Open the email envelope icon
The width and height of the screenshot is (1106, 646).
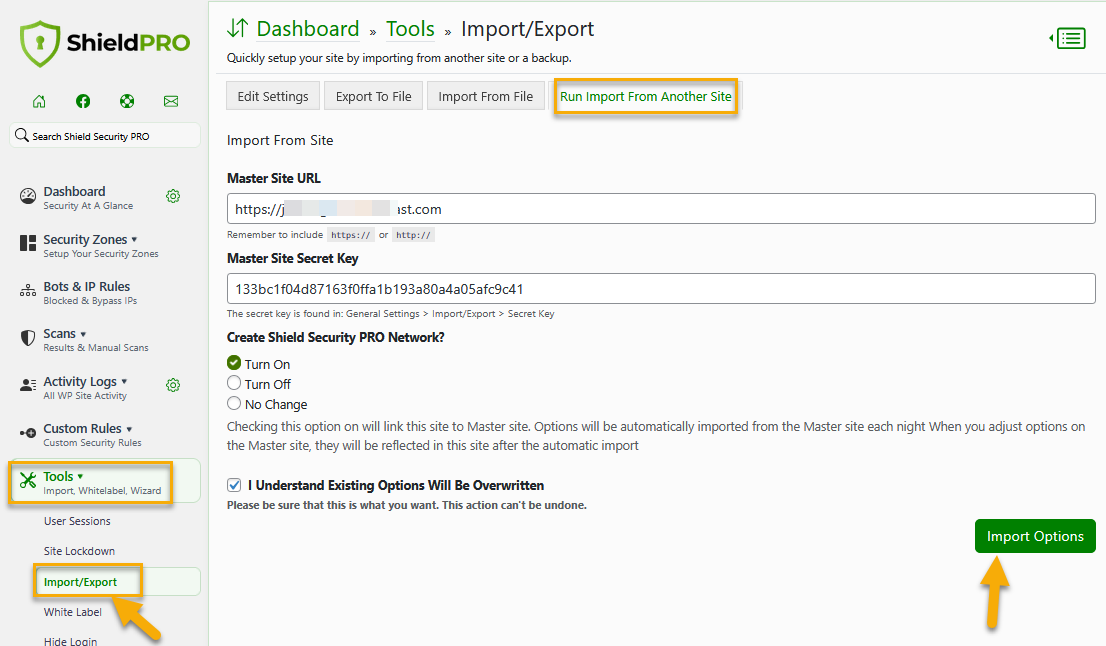pos(171,102)
